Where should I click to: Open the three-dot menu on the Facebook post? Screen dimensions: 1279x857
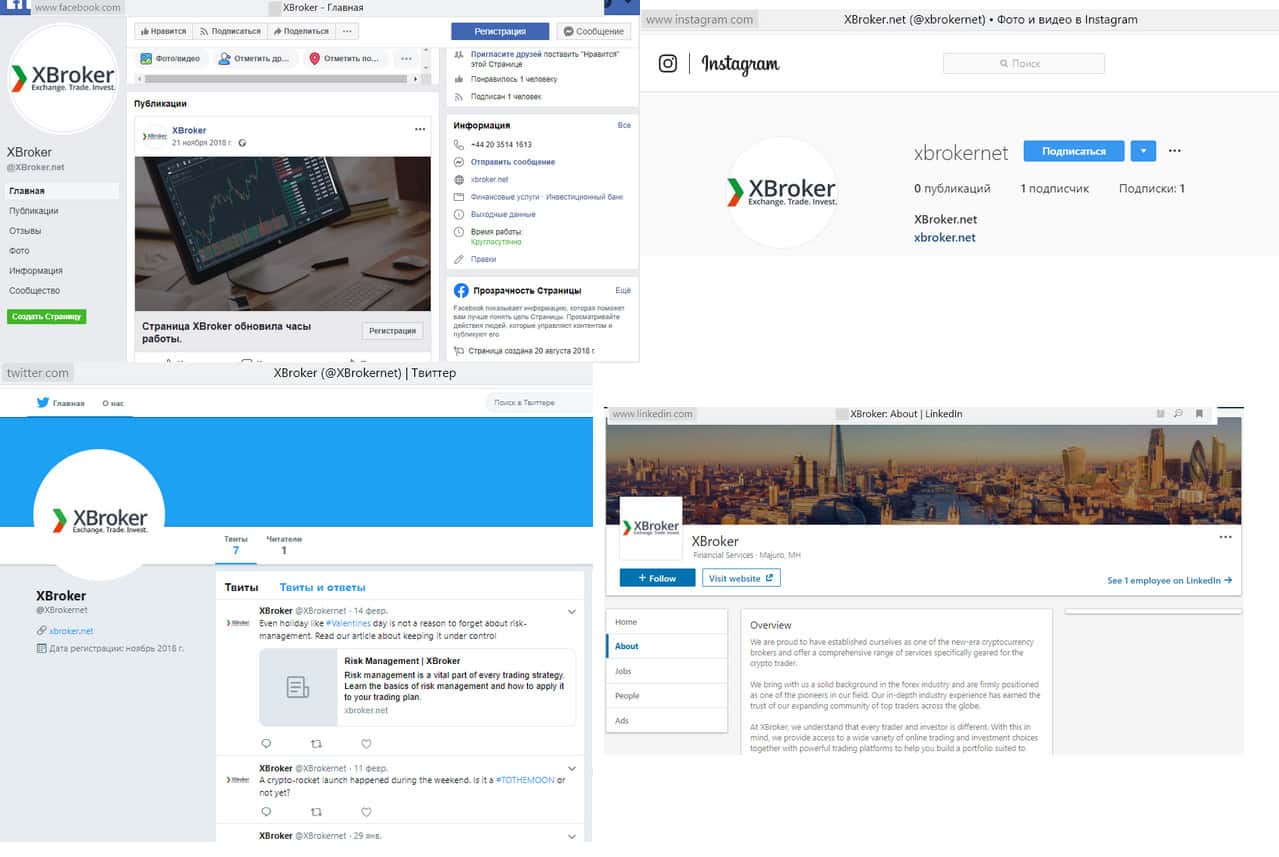point(421,130)
